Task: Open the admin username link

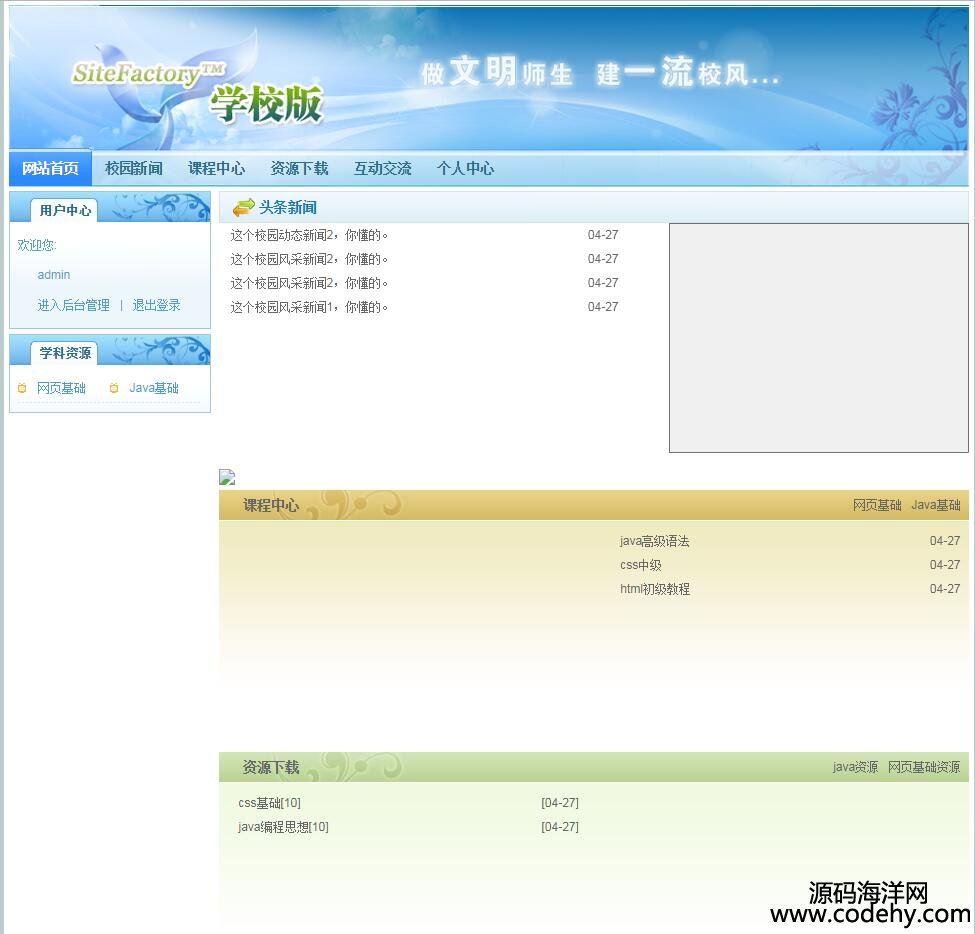Action: coord(54,275)
